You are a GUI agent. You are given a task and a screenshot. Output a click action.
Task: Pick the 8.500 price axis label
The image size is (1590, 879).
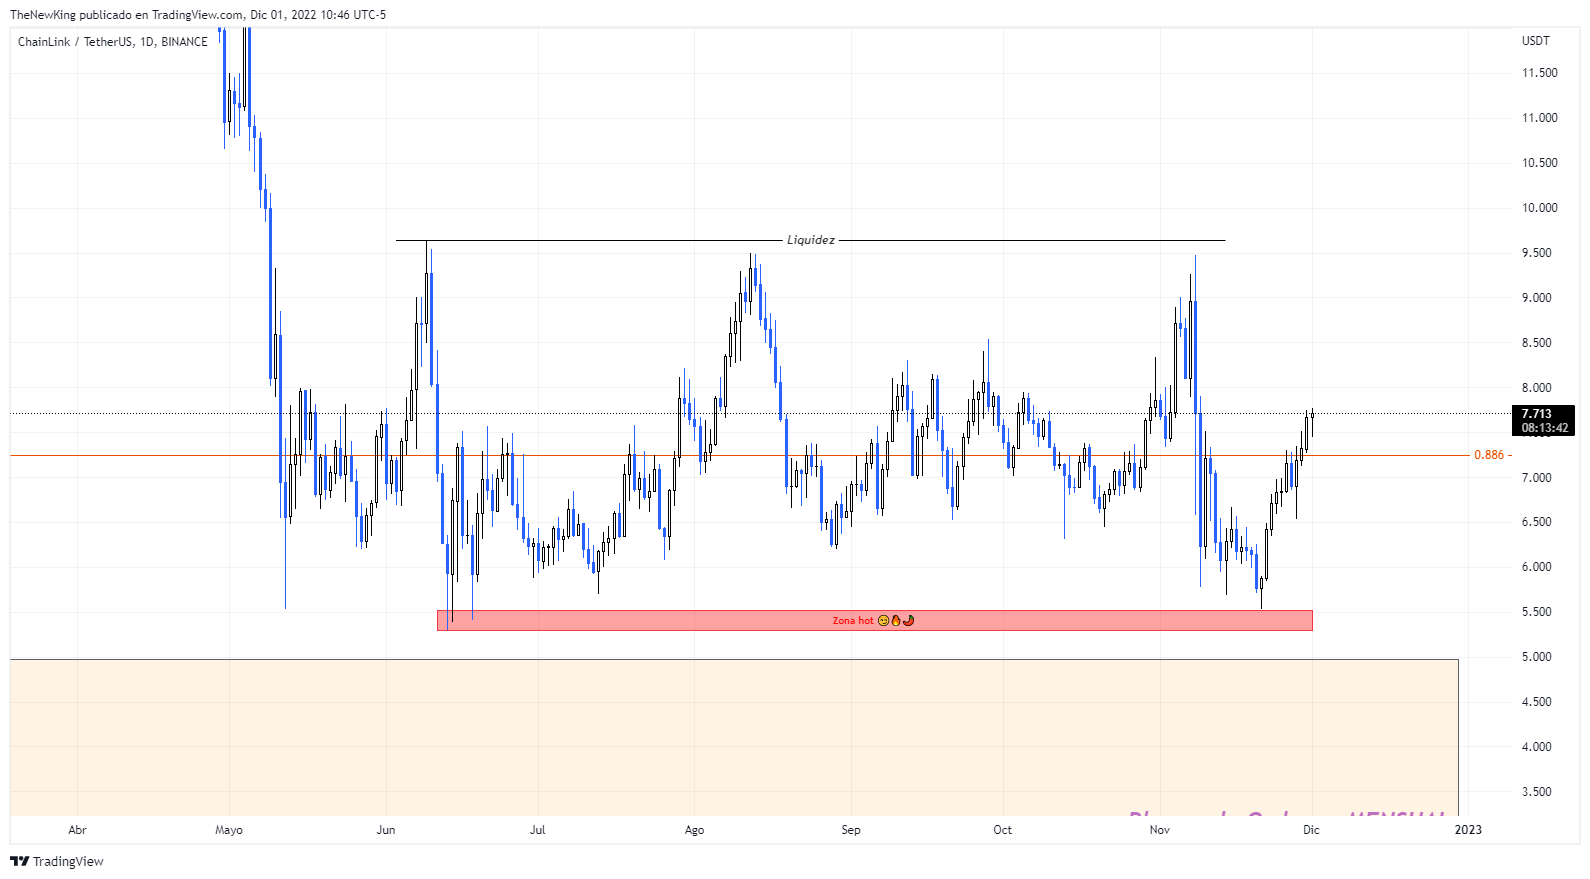pyautogui.click(x=1536, y=343)
